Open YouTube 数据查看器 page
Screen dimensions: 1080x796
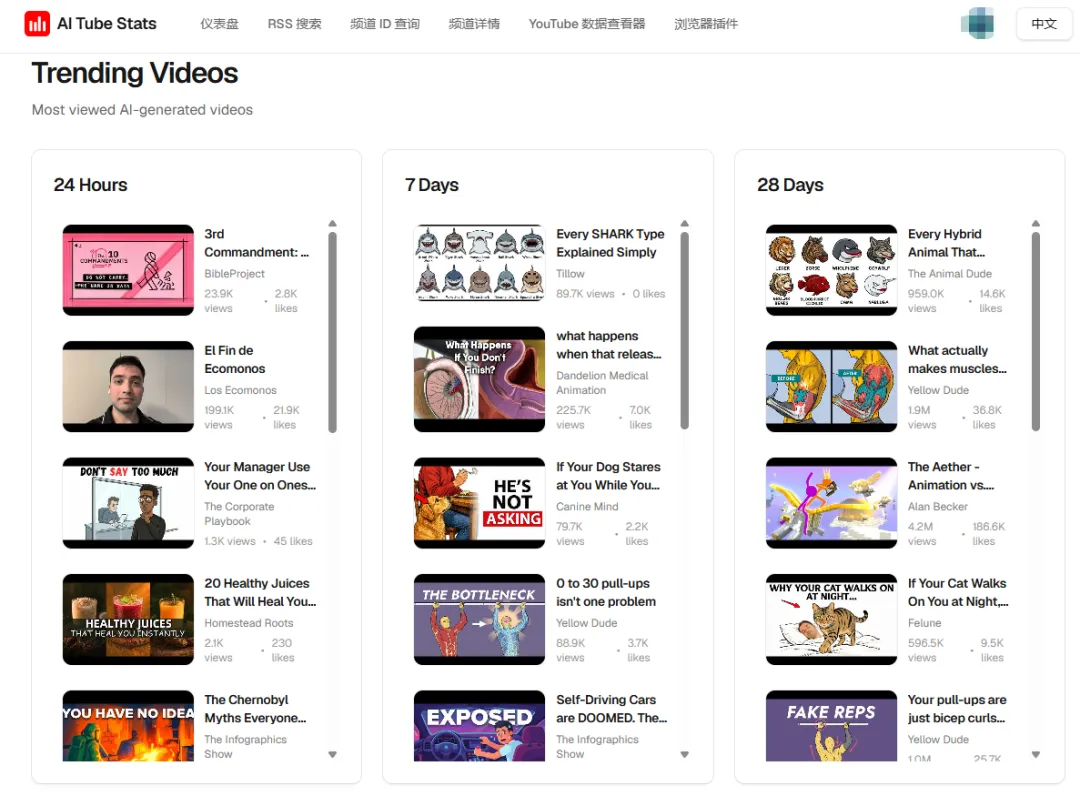point(586,24)
